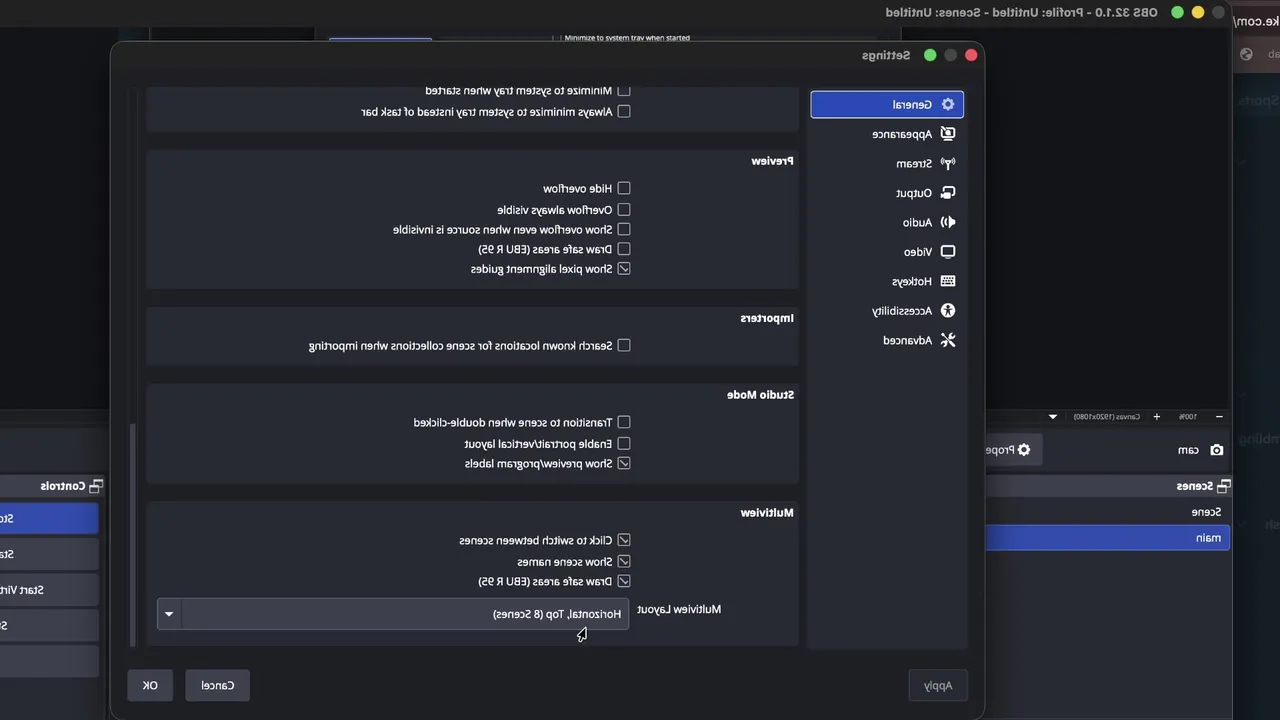Click the Controls dock float icon in OBS window
The height and width of the screenshot is (720, 1280).
point(96,486)
